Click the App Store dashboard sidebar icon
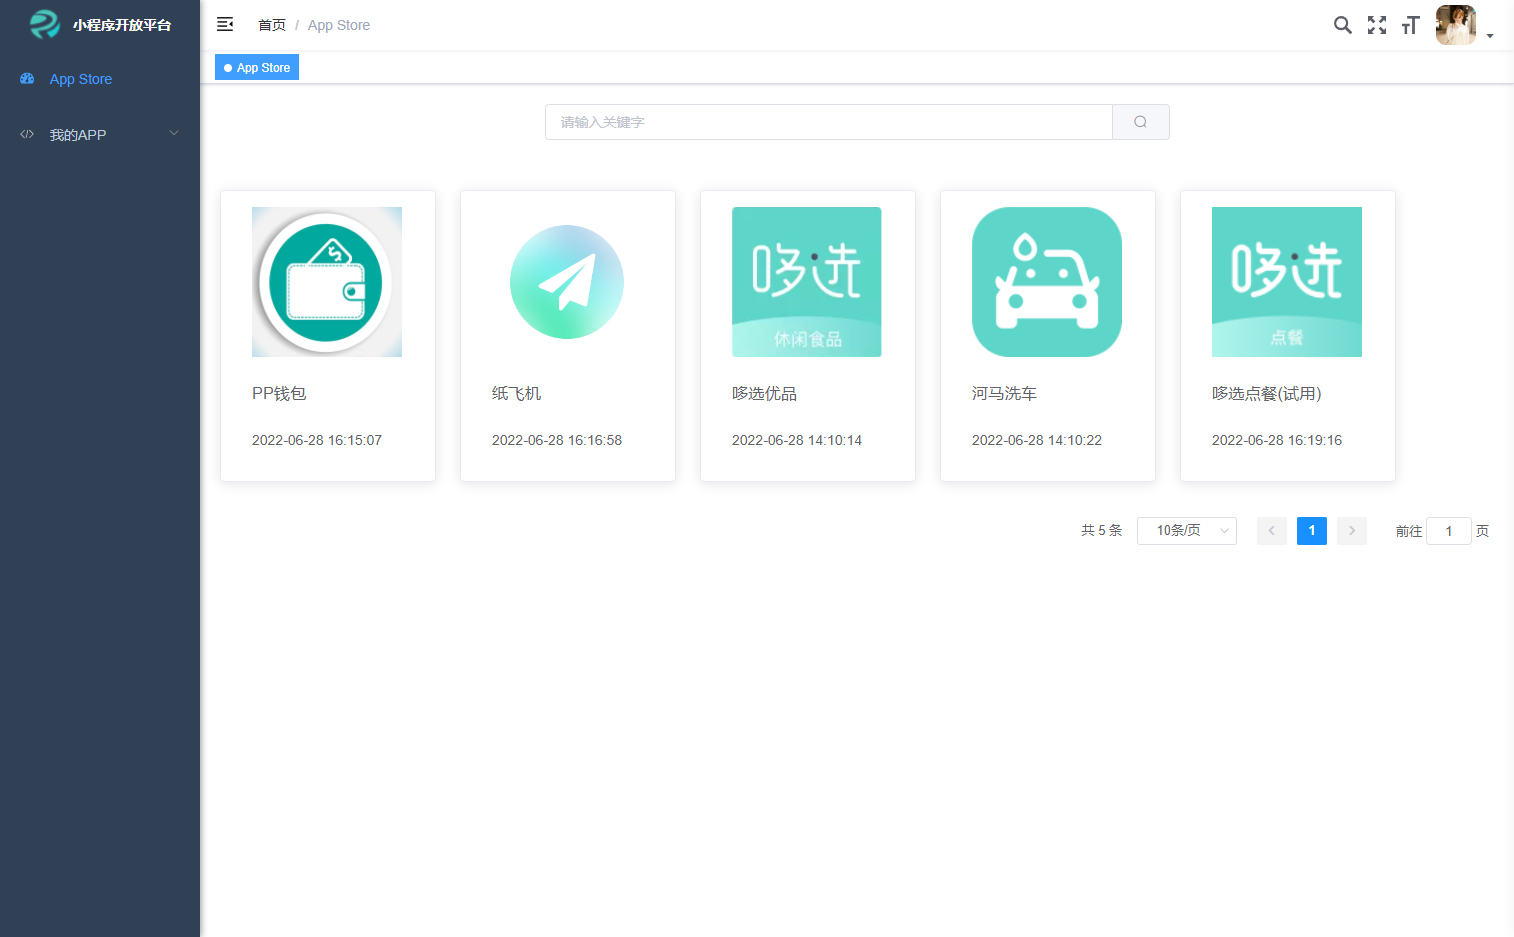The height and width of the screenshot is (937, 1514). [x=27, y=79]
